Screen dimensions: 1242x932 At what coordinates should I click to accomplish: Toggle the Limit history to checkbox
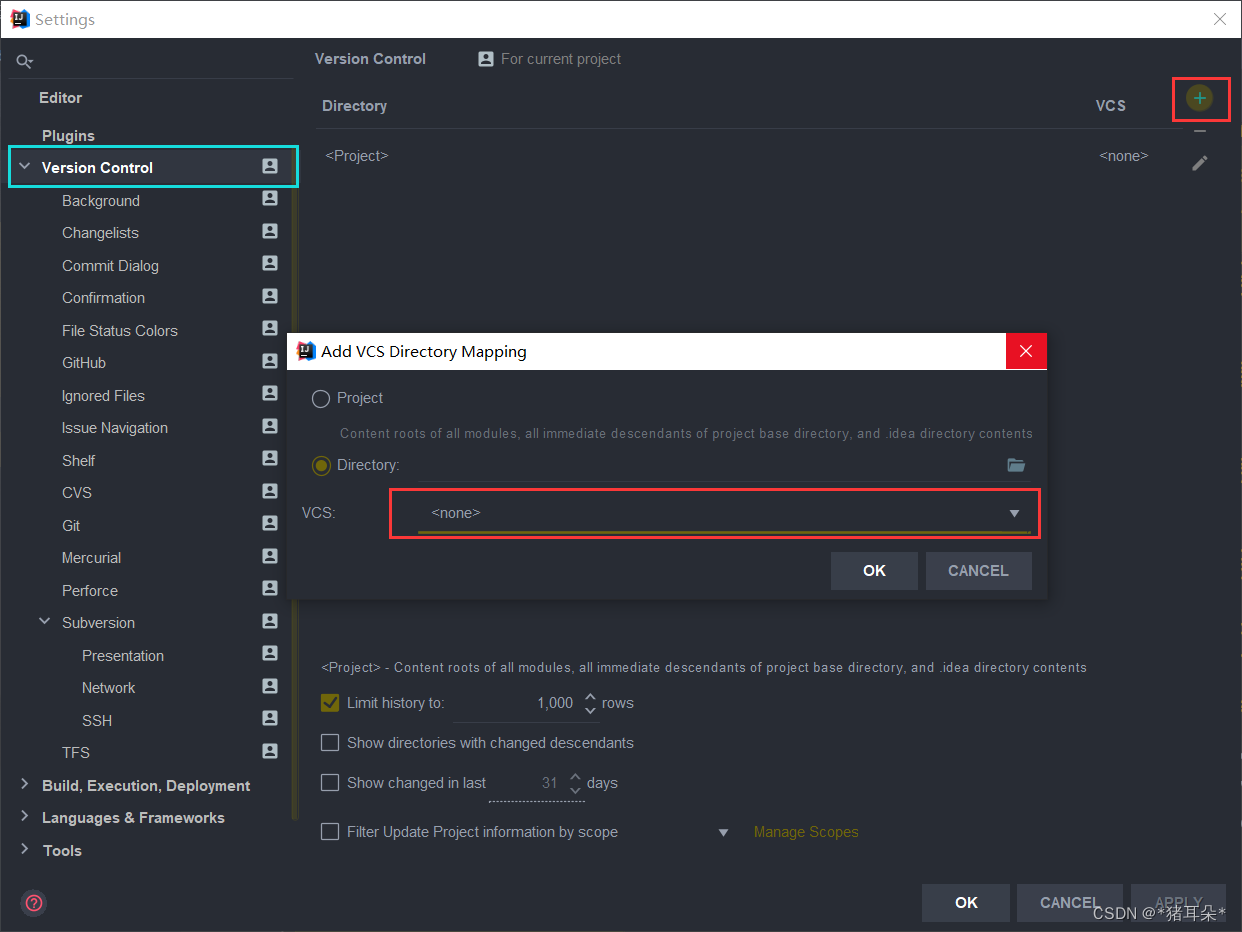(x=330, y=703)
